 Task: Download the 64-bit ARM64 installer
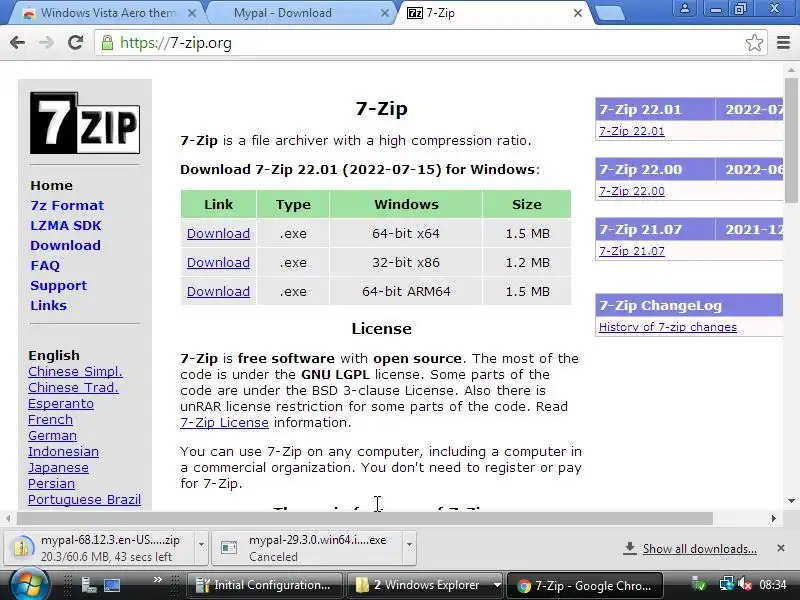tap(218, 291)
